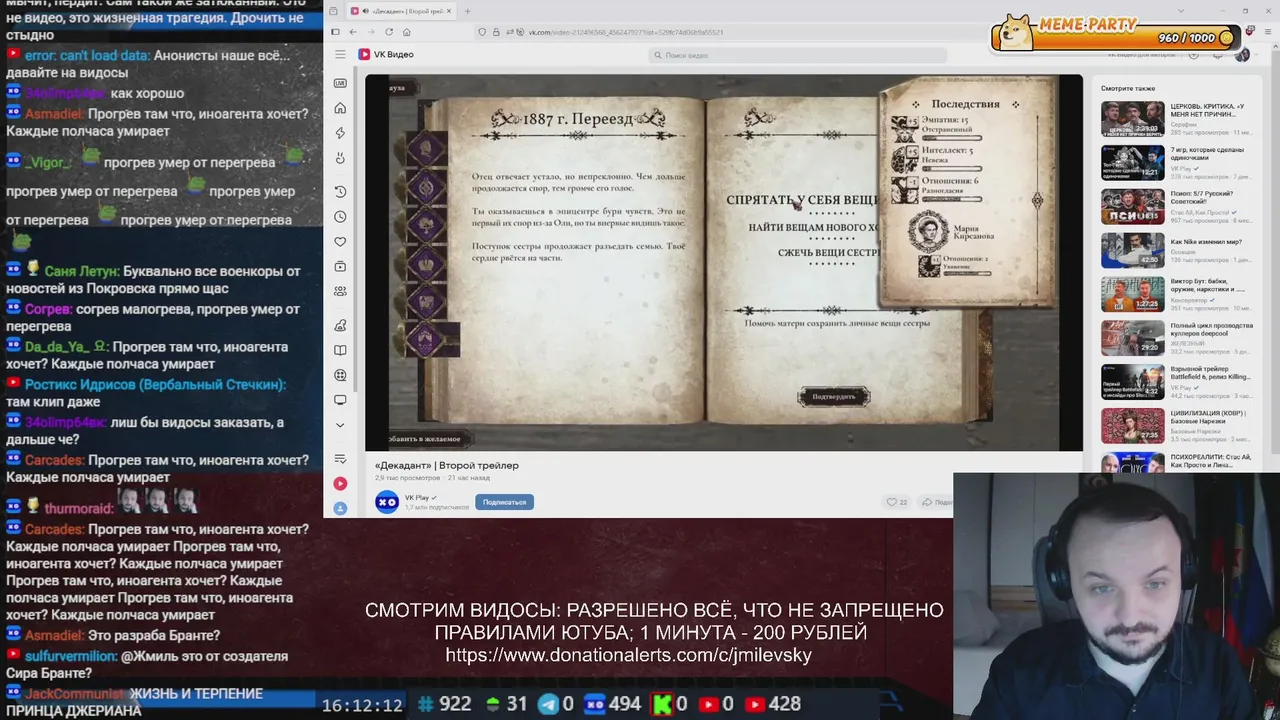This screenshot has width=1280, height=720.
Task: Click the red play circle sidebar icon
Action: [x=340, y=484]
